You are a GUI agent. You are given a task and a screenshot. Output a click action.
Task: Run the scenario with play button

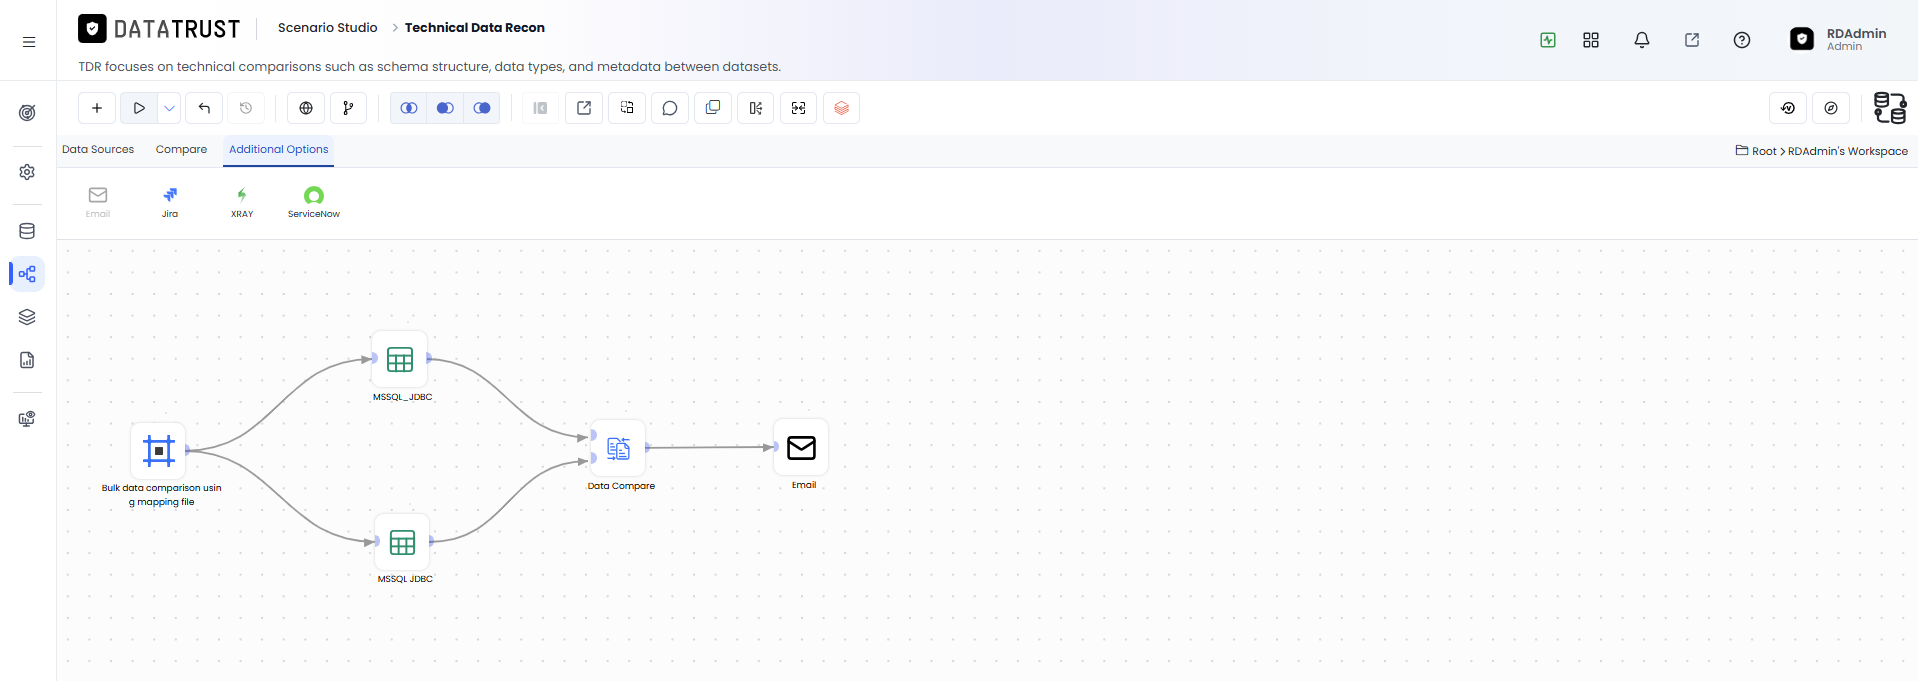(x=139, y=108)
